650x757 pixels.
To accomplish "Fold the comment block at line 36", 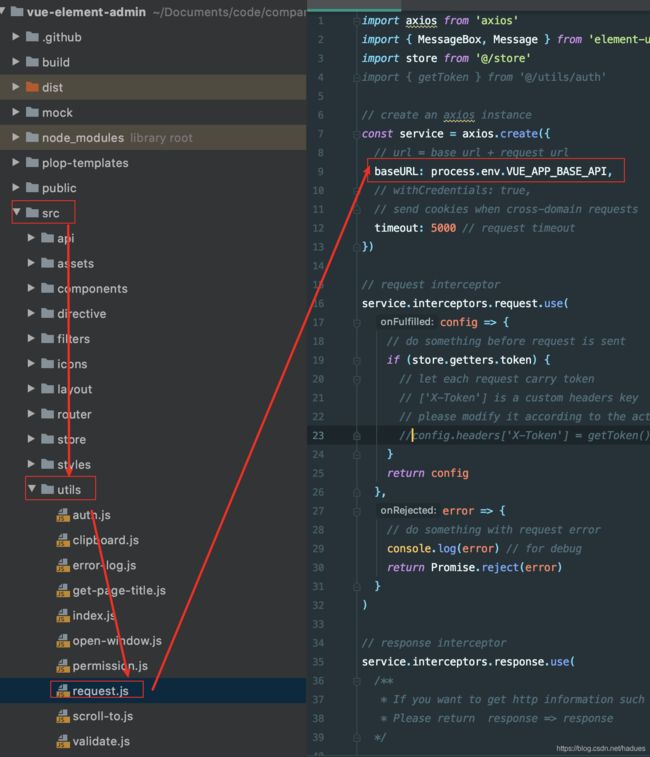I will tap(356, 681).
